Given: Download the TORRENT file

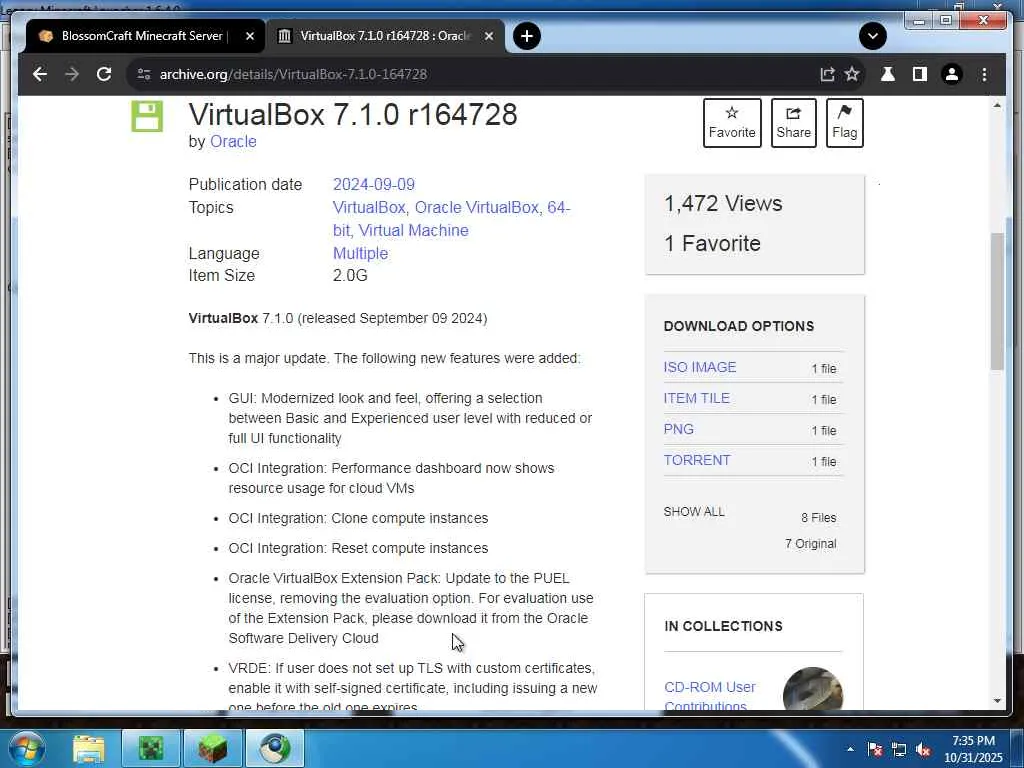Looking at the screenshot, I should [x=697, y=460].
